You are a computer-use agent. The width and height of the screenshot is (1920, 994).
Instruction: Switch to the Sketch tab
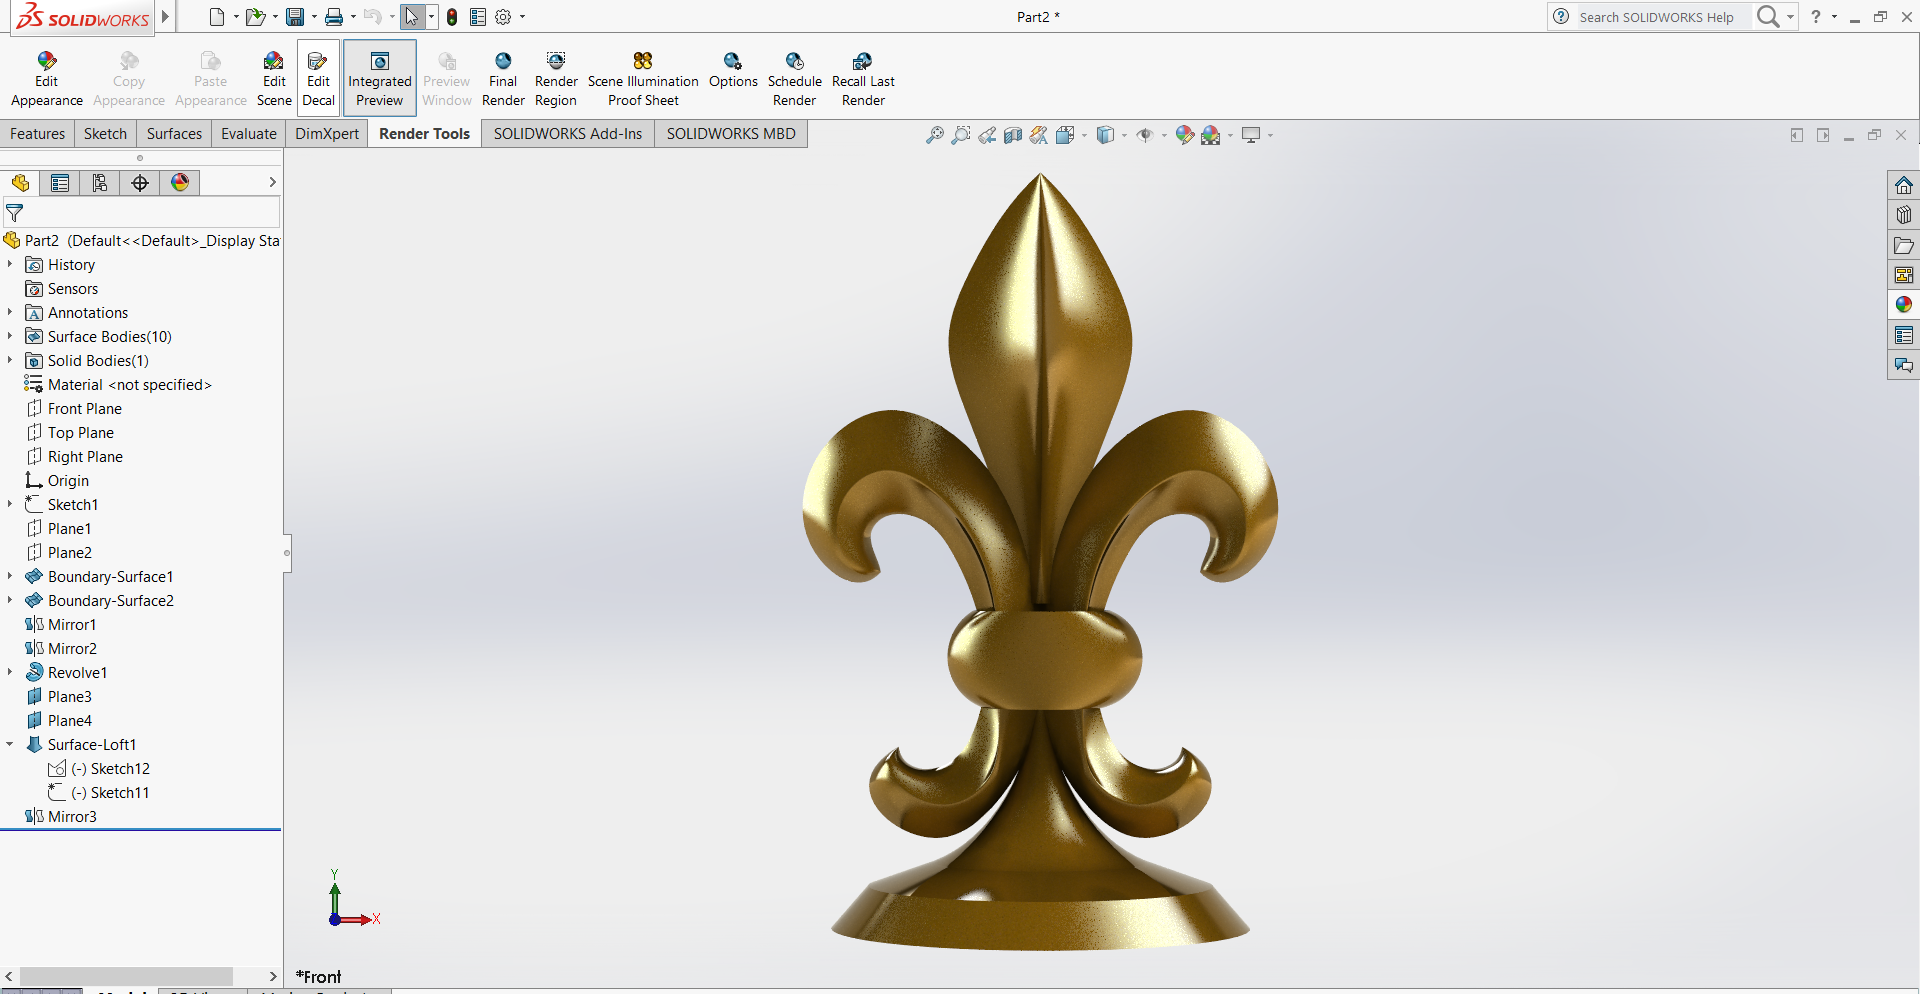point(105,134)
